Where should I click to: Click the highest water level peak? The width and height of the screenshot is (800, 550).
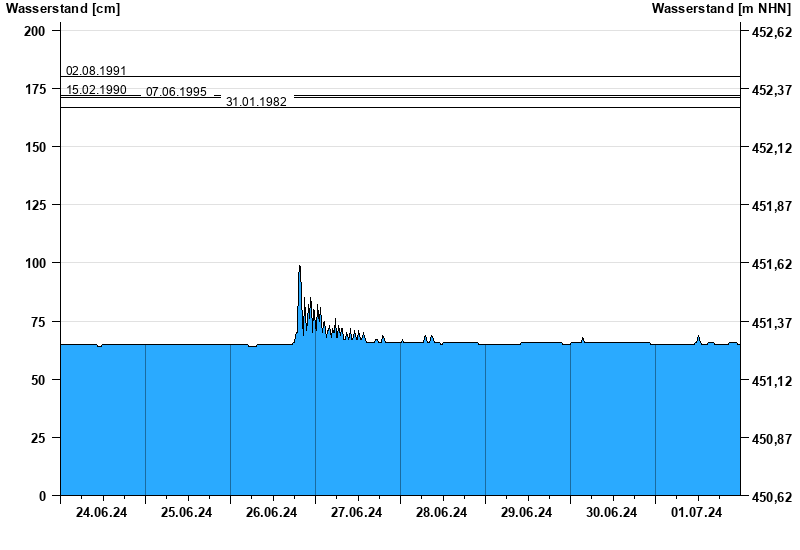(299, 267)
